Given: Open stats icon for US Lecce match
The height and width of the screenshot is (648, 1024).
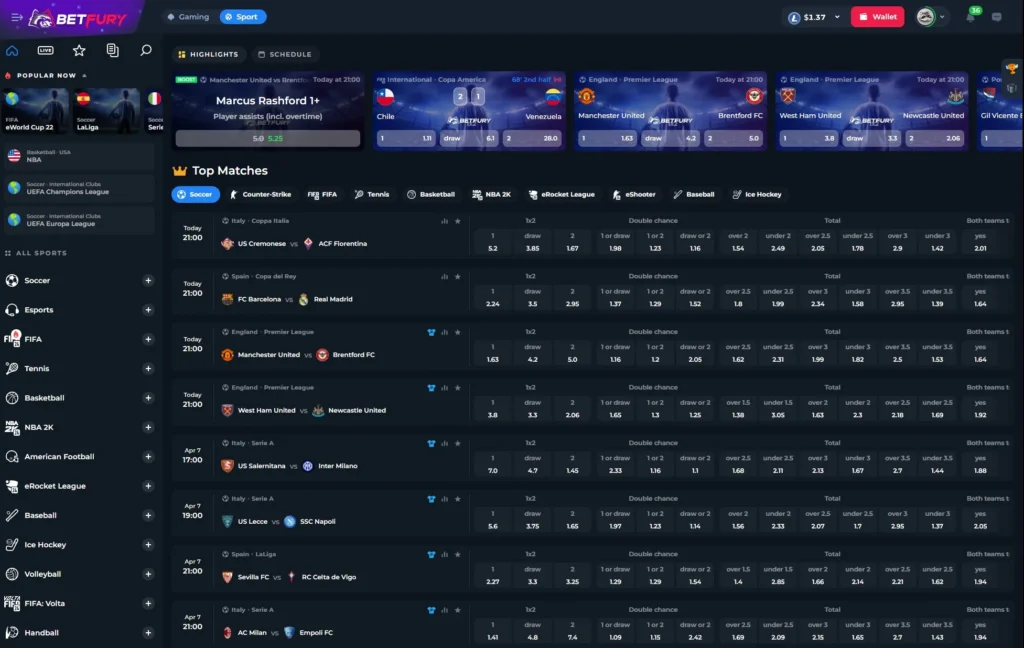Looking at the screenshot, I should coord(445,498).
